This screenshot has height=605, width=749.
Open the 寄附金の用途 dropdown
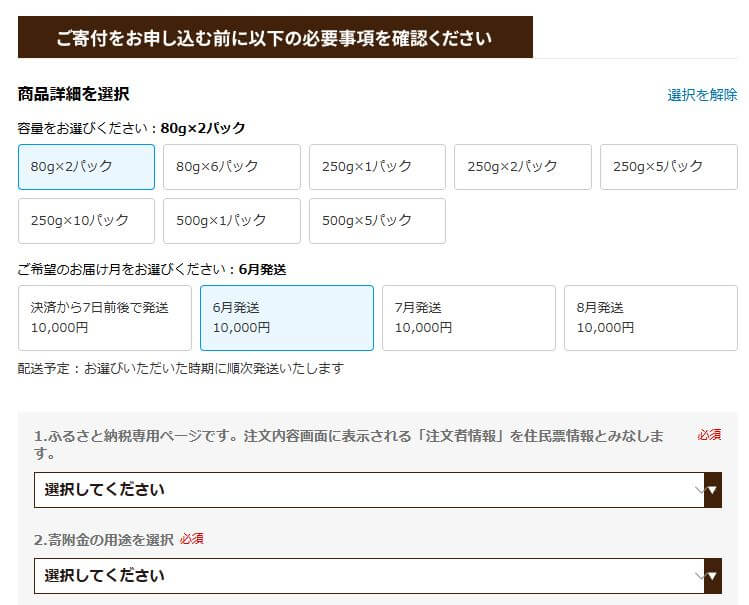coord(378,576)
